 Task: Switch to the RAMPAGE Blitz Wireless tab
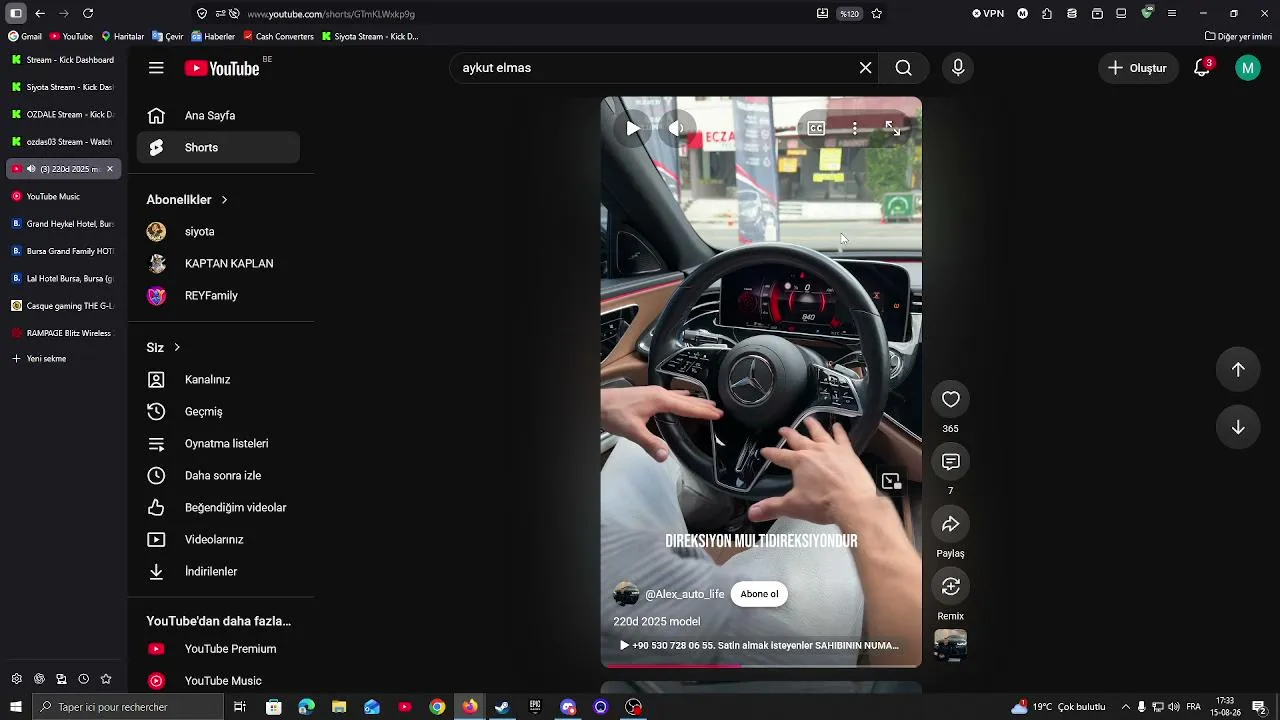point(63,333)
